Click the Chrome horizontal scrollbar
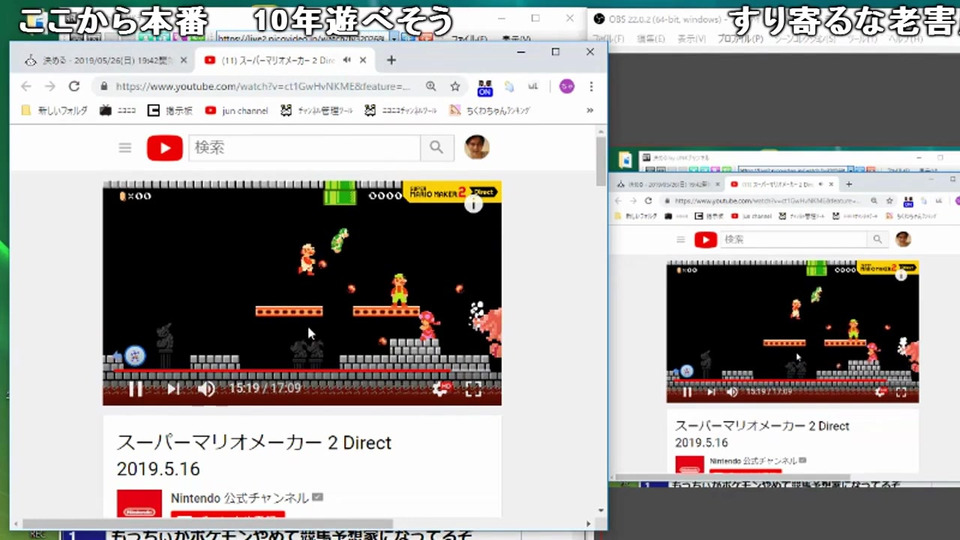This screenshot has width=960, height=540. [x=208, y=523]
